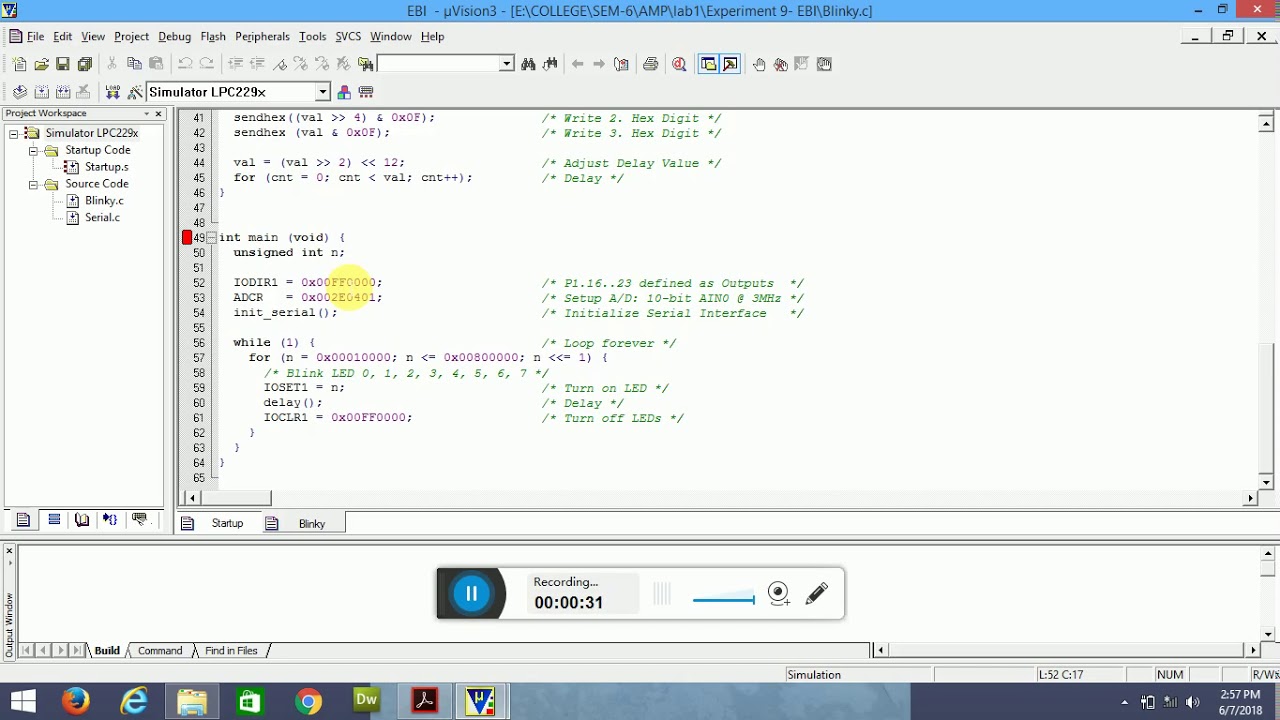
Task: Open the source browser book icon
Action: [621, 64]
